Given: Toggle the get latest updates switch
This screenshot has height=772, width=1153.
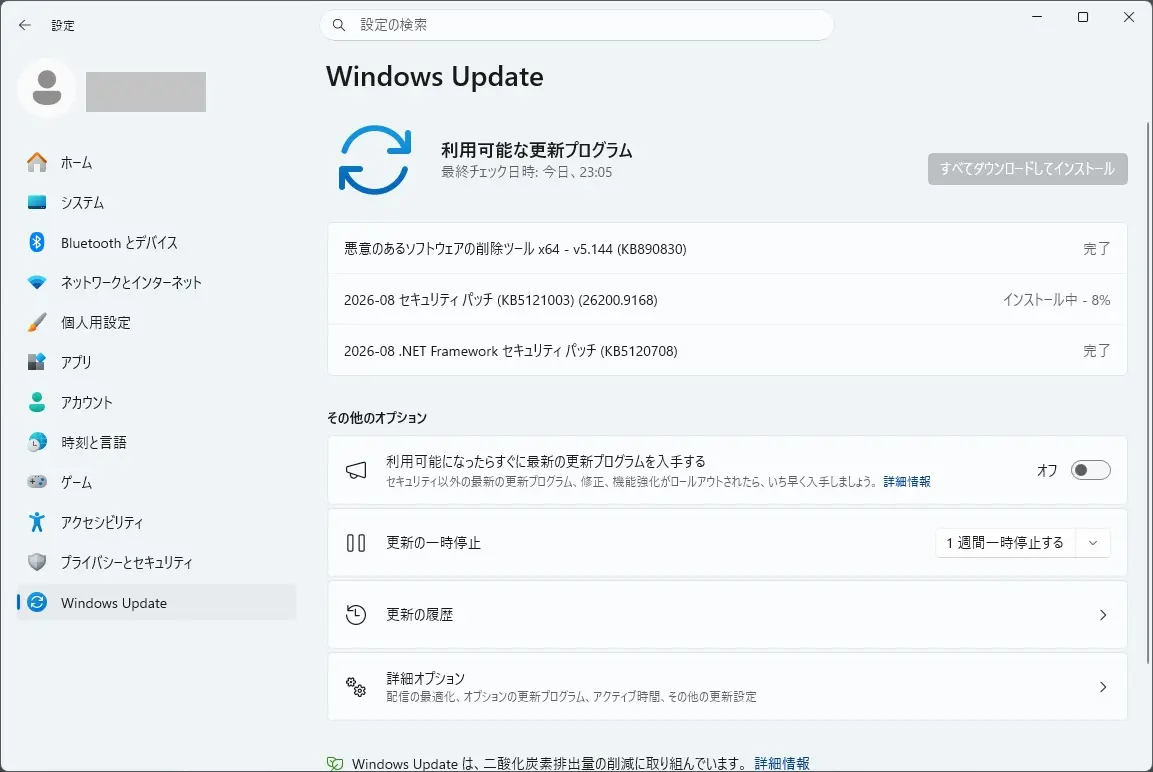Looking at the screenshot, I should click(x=1090, y=470).
